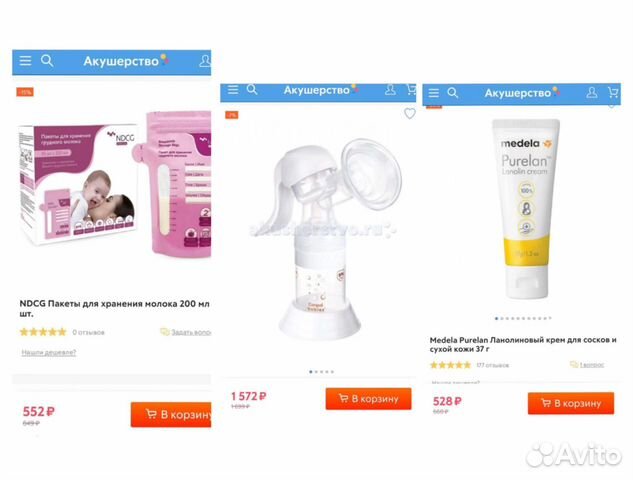Open hamburger menu above Medela cream
Screen dimensions: 633x480
coord(434,93)
